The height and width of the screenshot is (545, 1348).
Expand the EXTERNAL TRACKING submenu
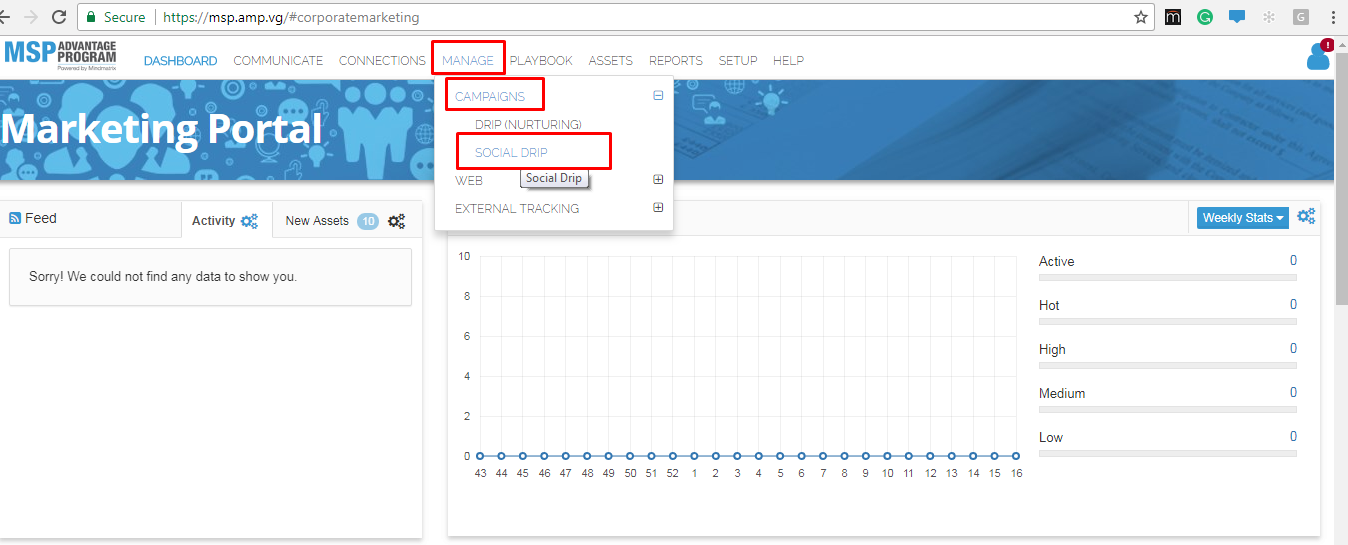coord(658,208)
